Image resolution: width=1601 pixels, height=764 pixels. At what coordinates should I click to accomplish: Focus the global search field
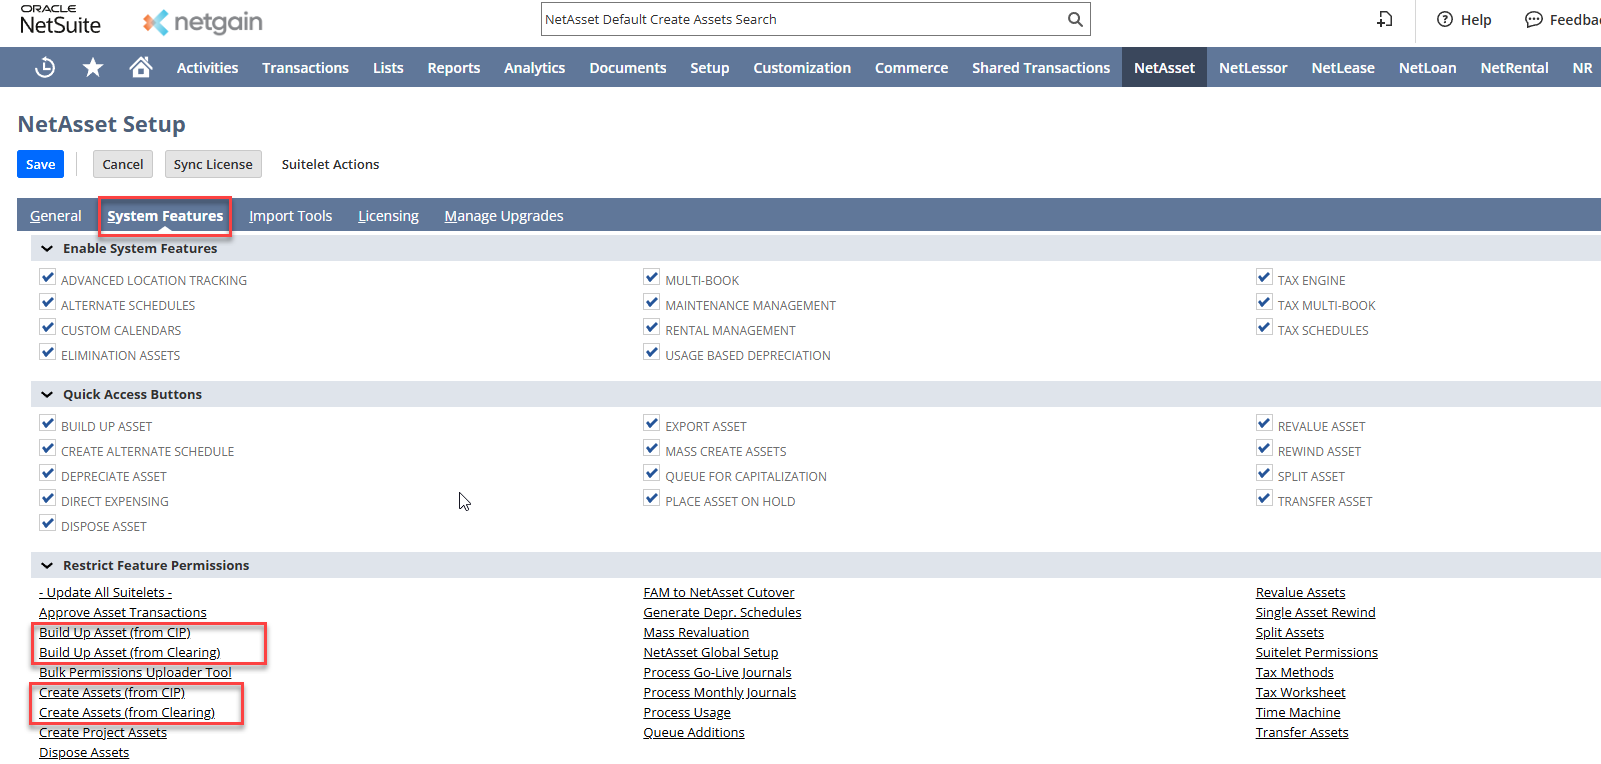click(800, 19)
